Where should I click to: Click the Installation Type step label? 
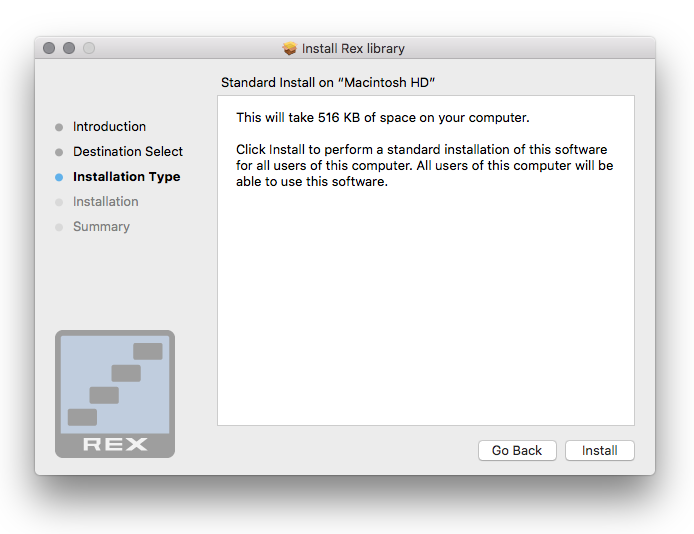[127, 177]
